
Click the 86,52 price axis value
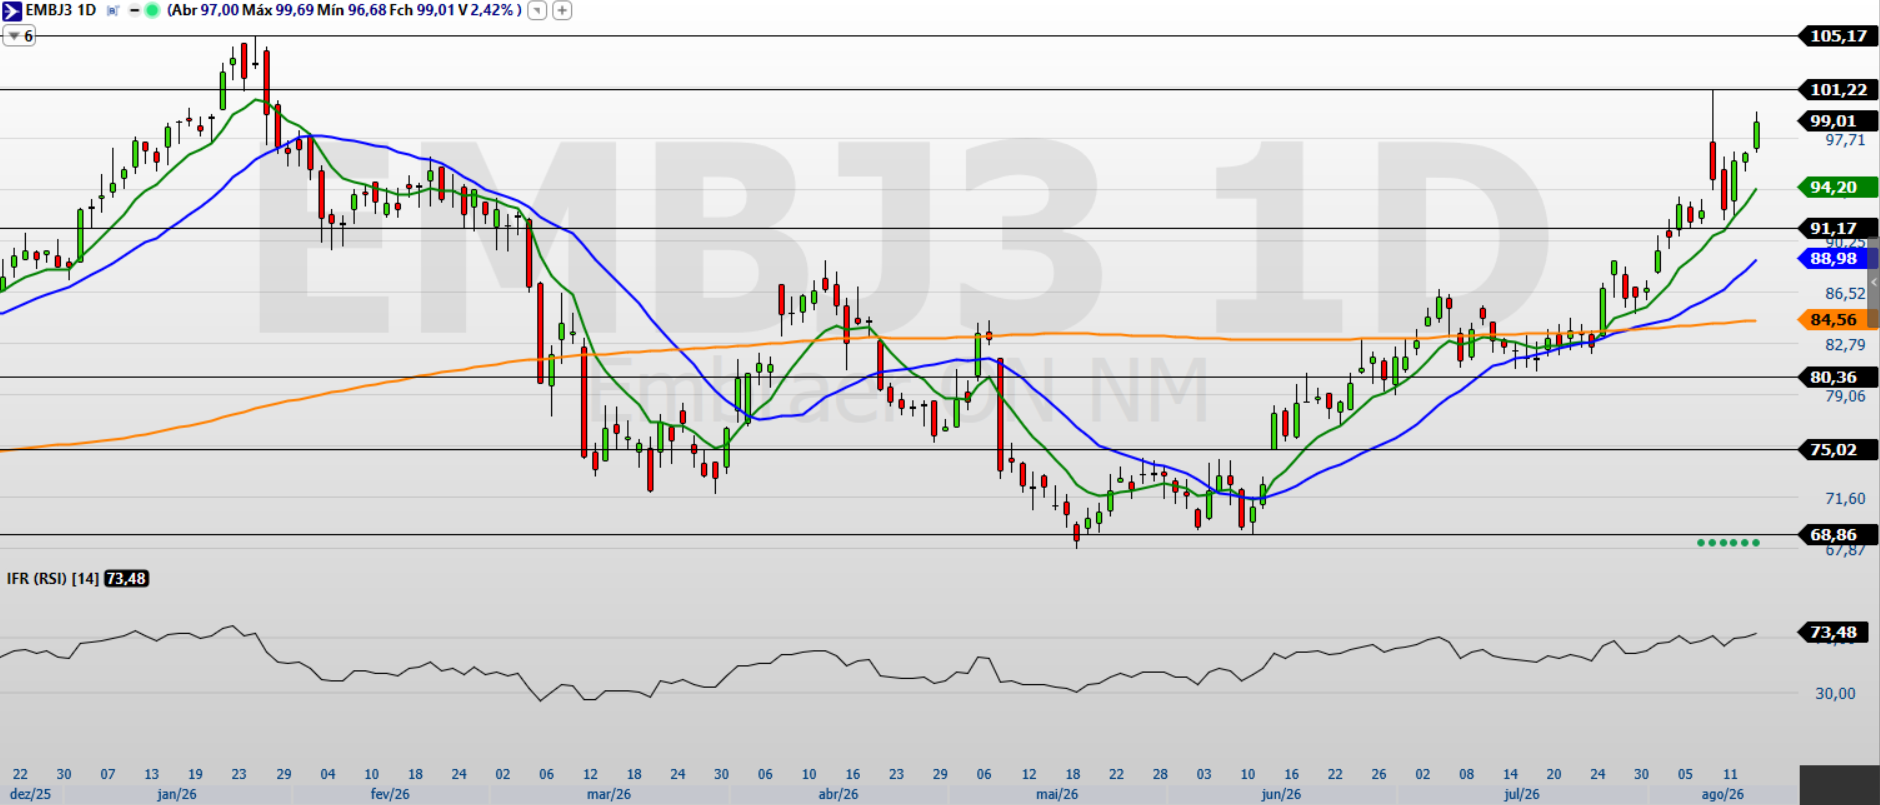(x=1845, y=294)
